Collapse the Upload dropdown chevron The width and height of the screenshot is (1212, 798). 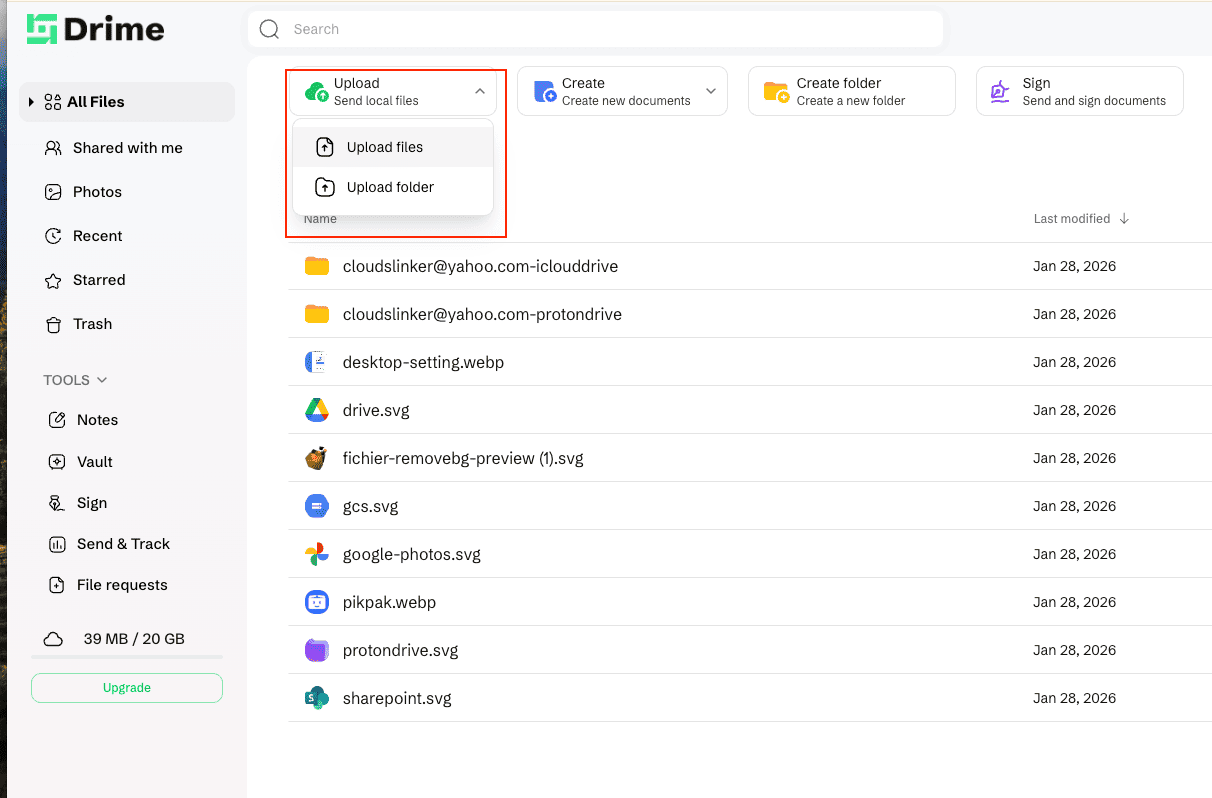click(x=478, y=89)
